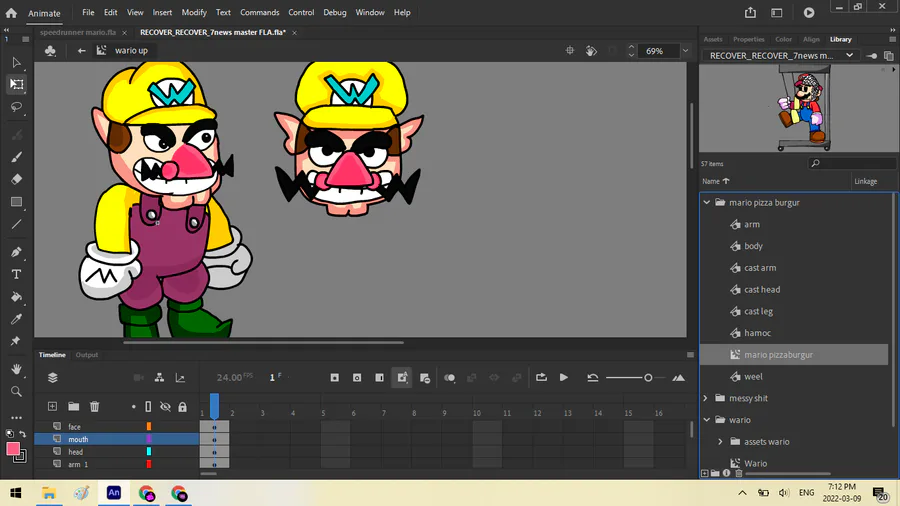Select the Free Transform tool
Viewport: 900px width, 506px height.
16,84
